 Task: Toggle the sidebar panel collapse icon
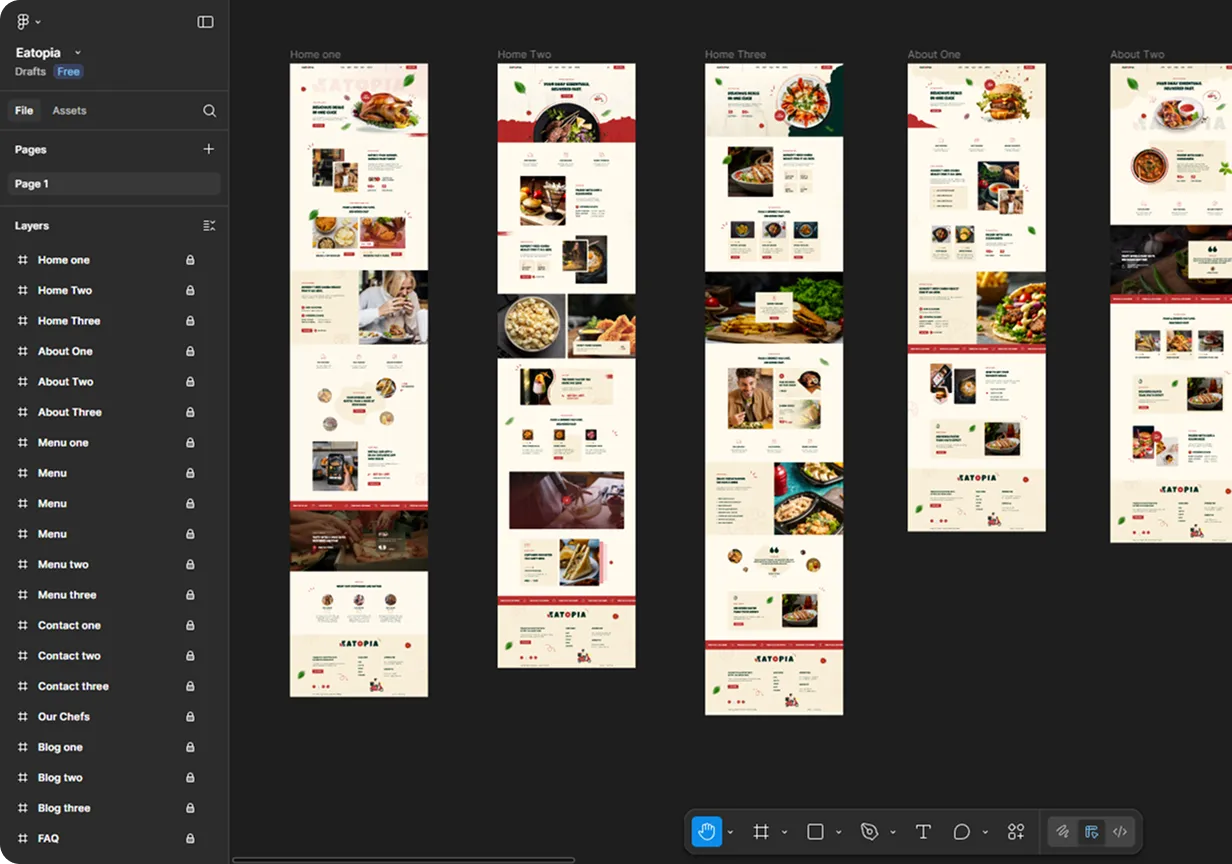[205, 22]
